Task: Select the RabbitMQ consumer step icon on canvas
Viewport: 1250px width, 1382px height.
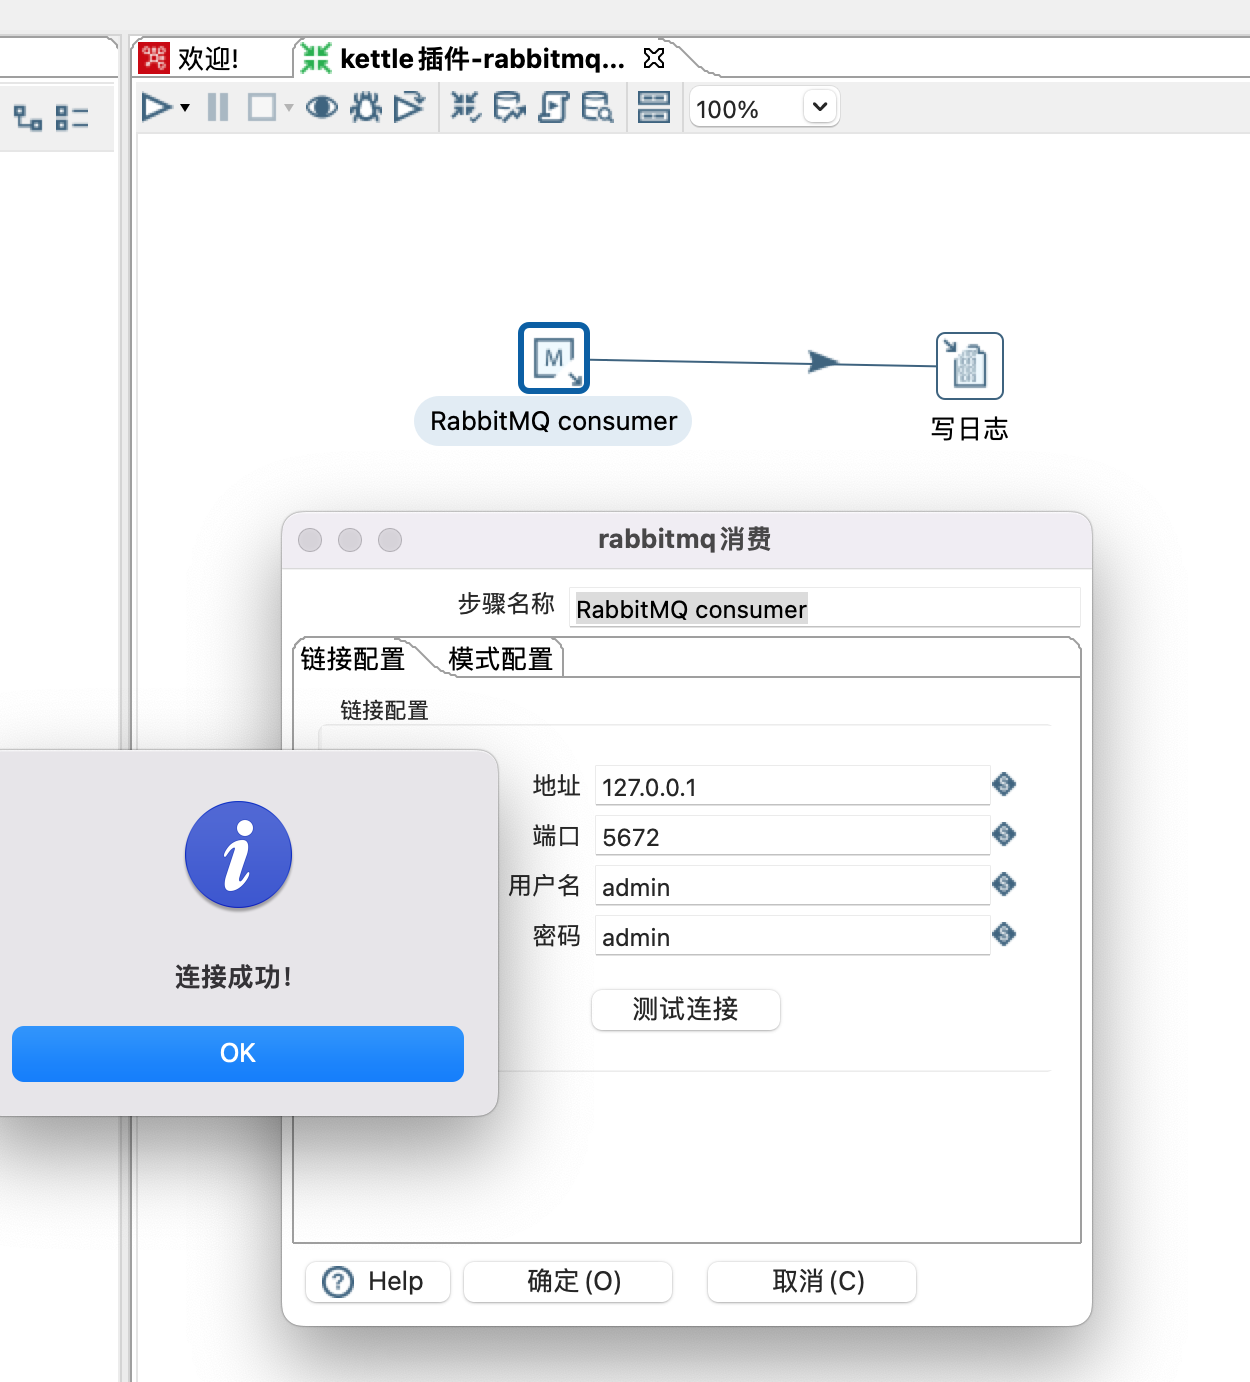Action: tap(554, 358)
